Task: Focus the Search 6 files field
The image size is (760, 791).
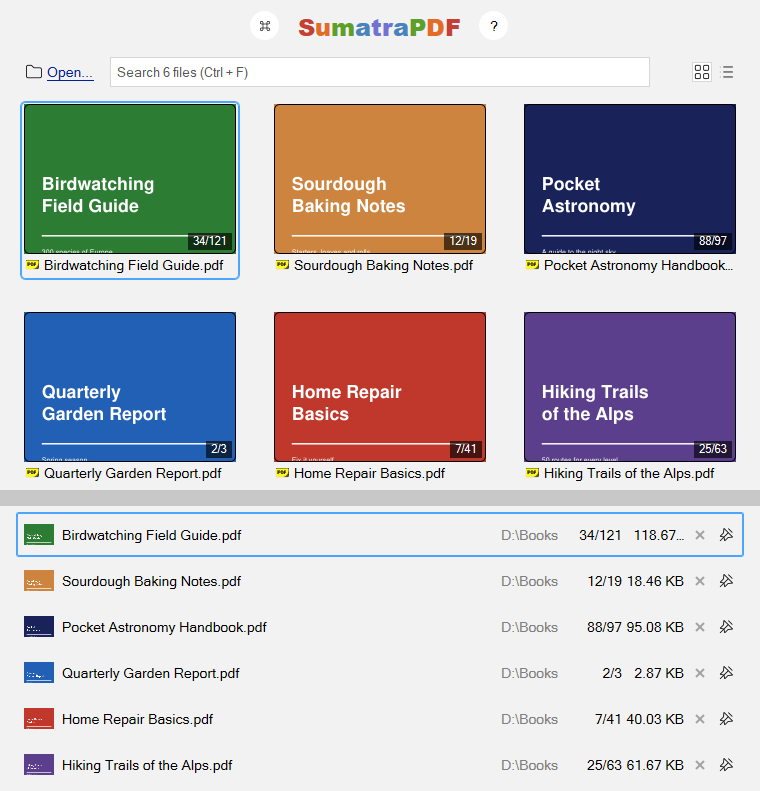Action: [x=380, y=72]
